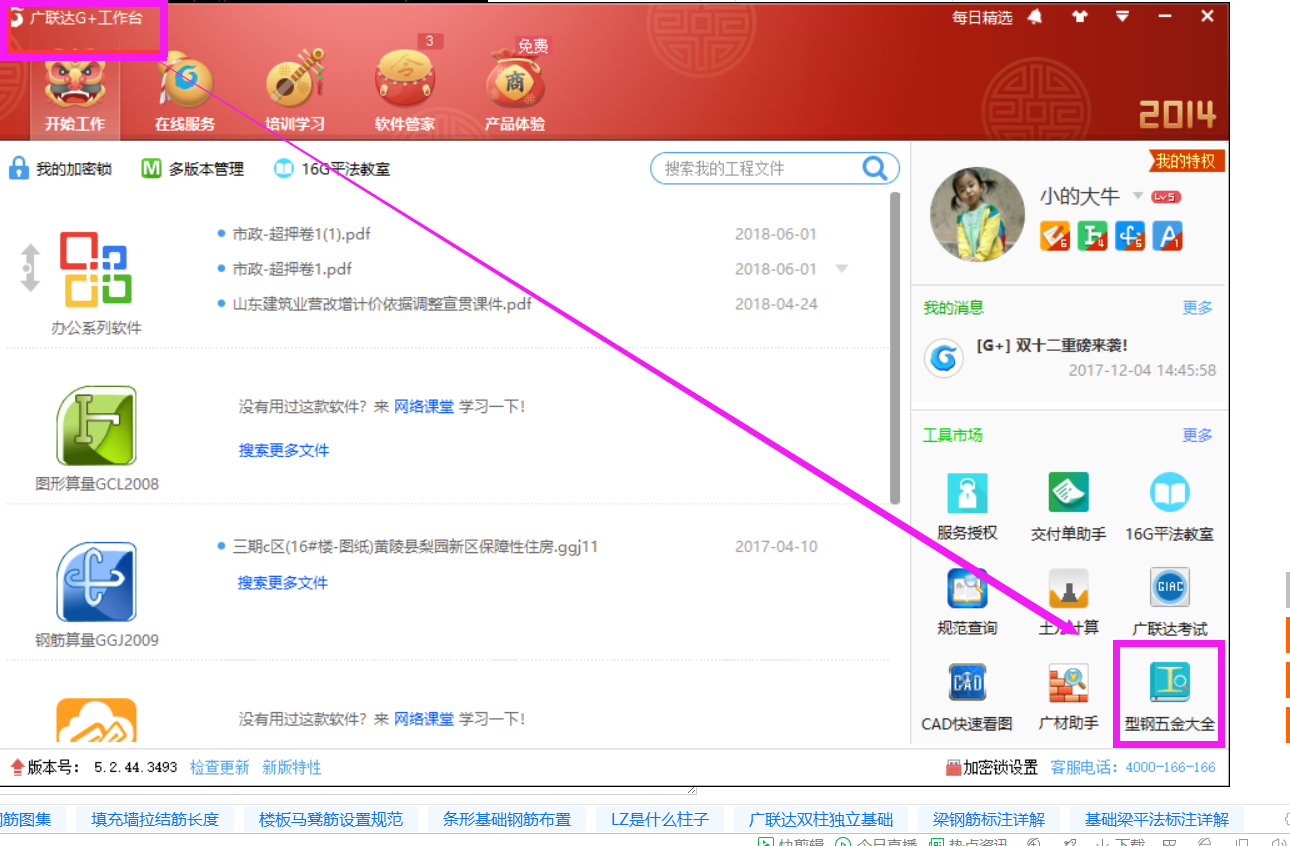Click the 4000-166-166 service phone number

point(1170,768)
